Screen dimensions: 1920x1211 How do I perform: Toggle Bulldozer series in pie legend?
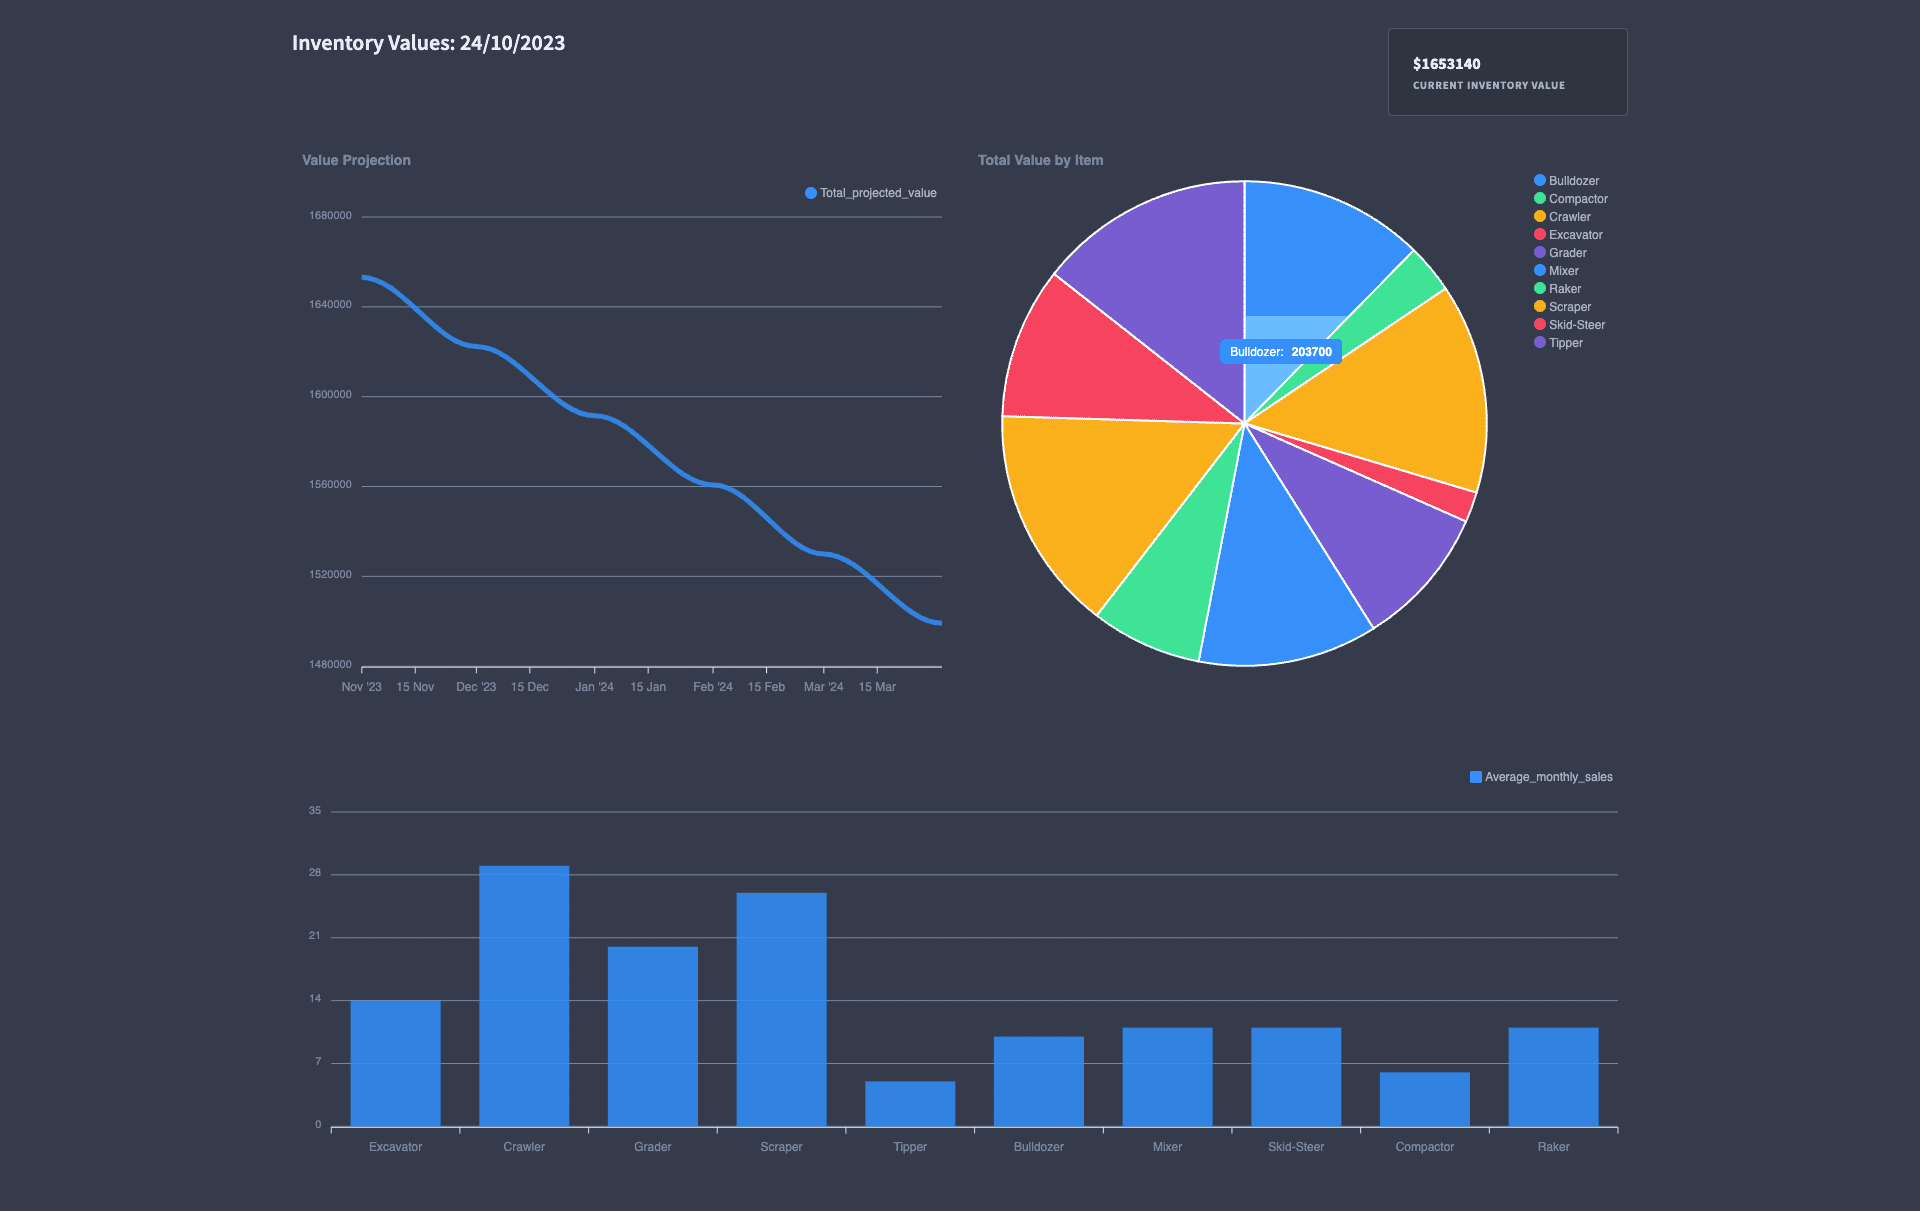1566,181
